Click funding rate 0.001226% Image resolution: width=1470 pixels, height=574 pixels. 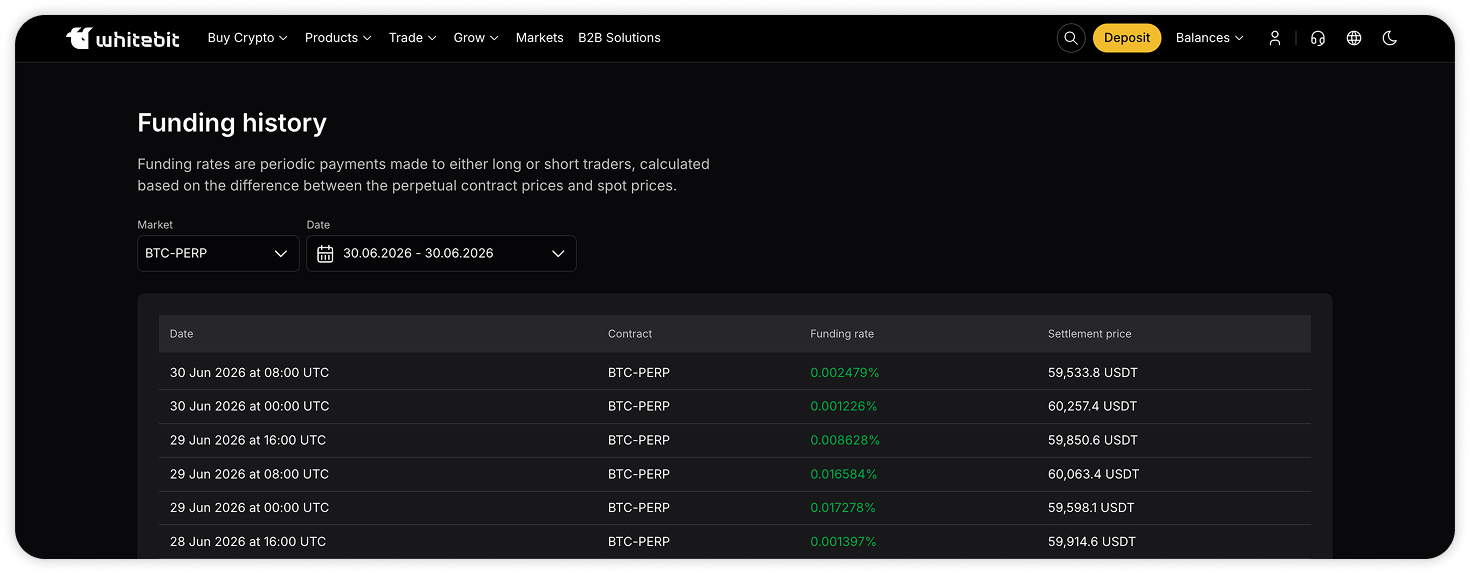point(844,407)
